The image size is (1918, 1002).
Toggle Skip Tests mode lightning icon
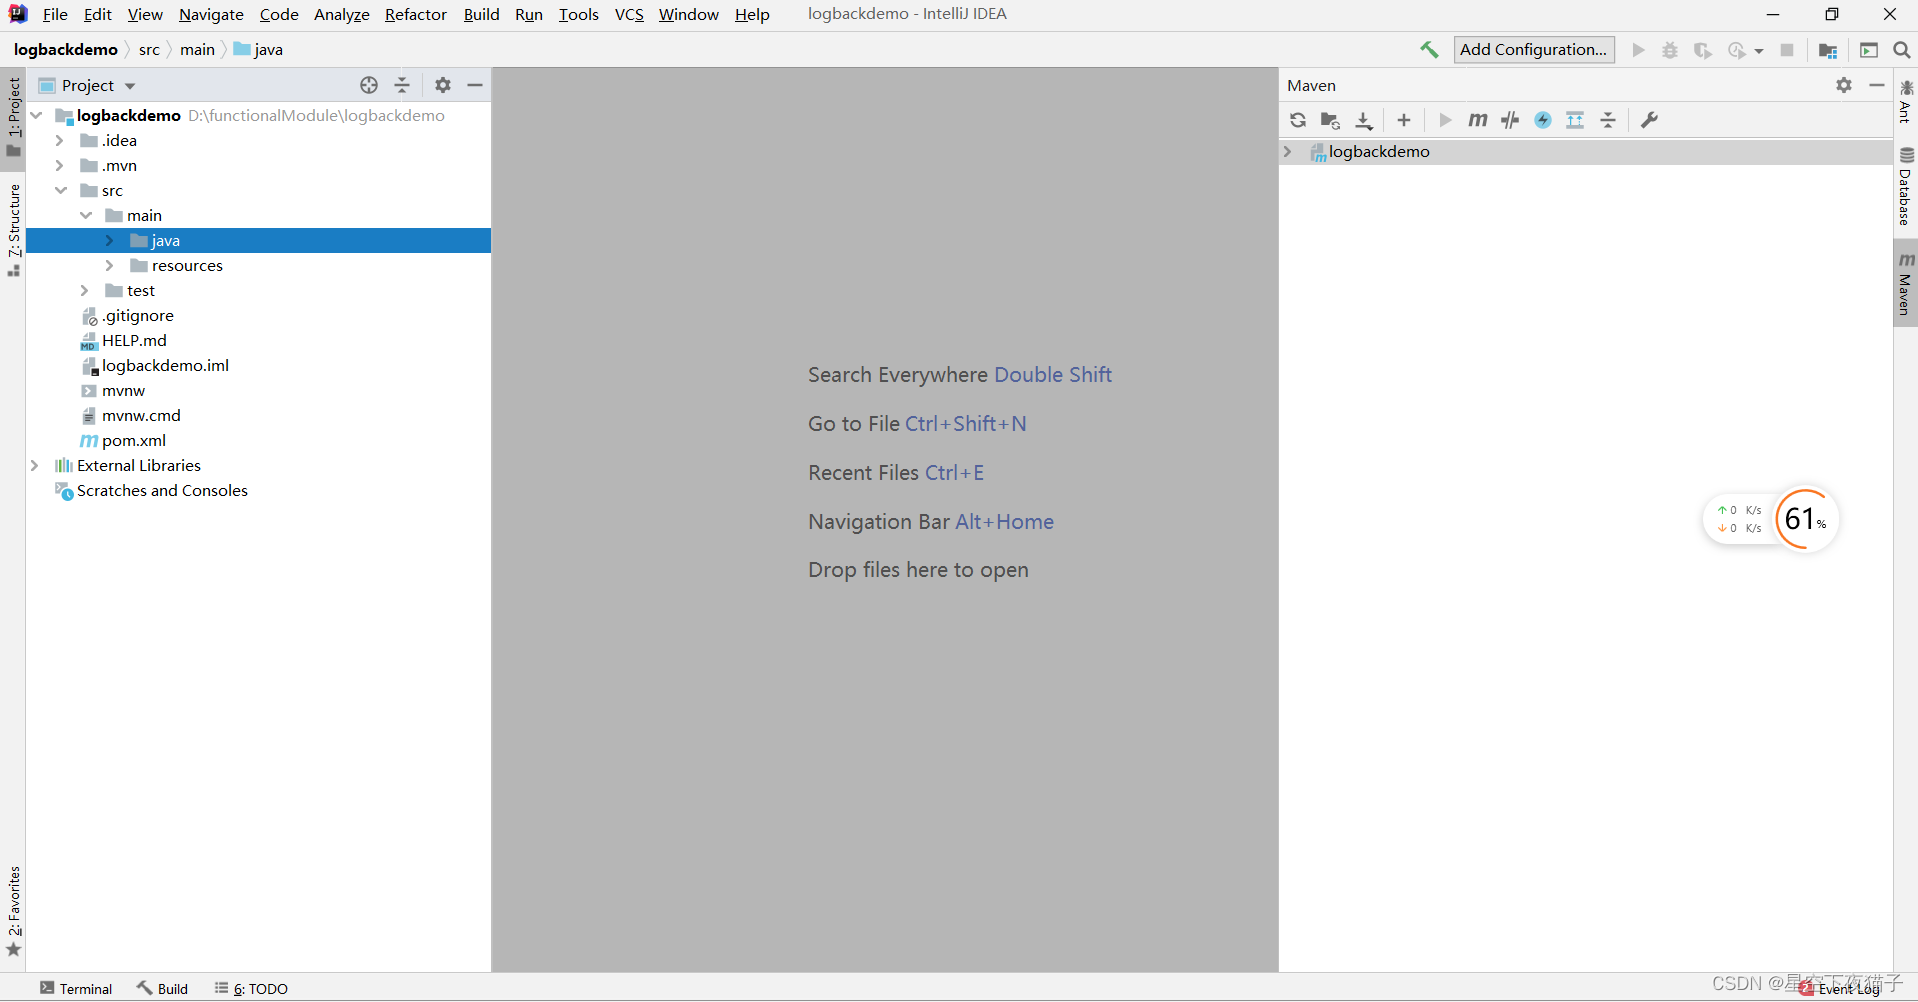click(1543, 120)
